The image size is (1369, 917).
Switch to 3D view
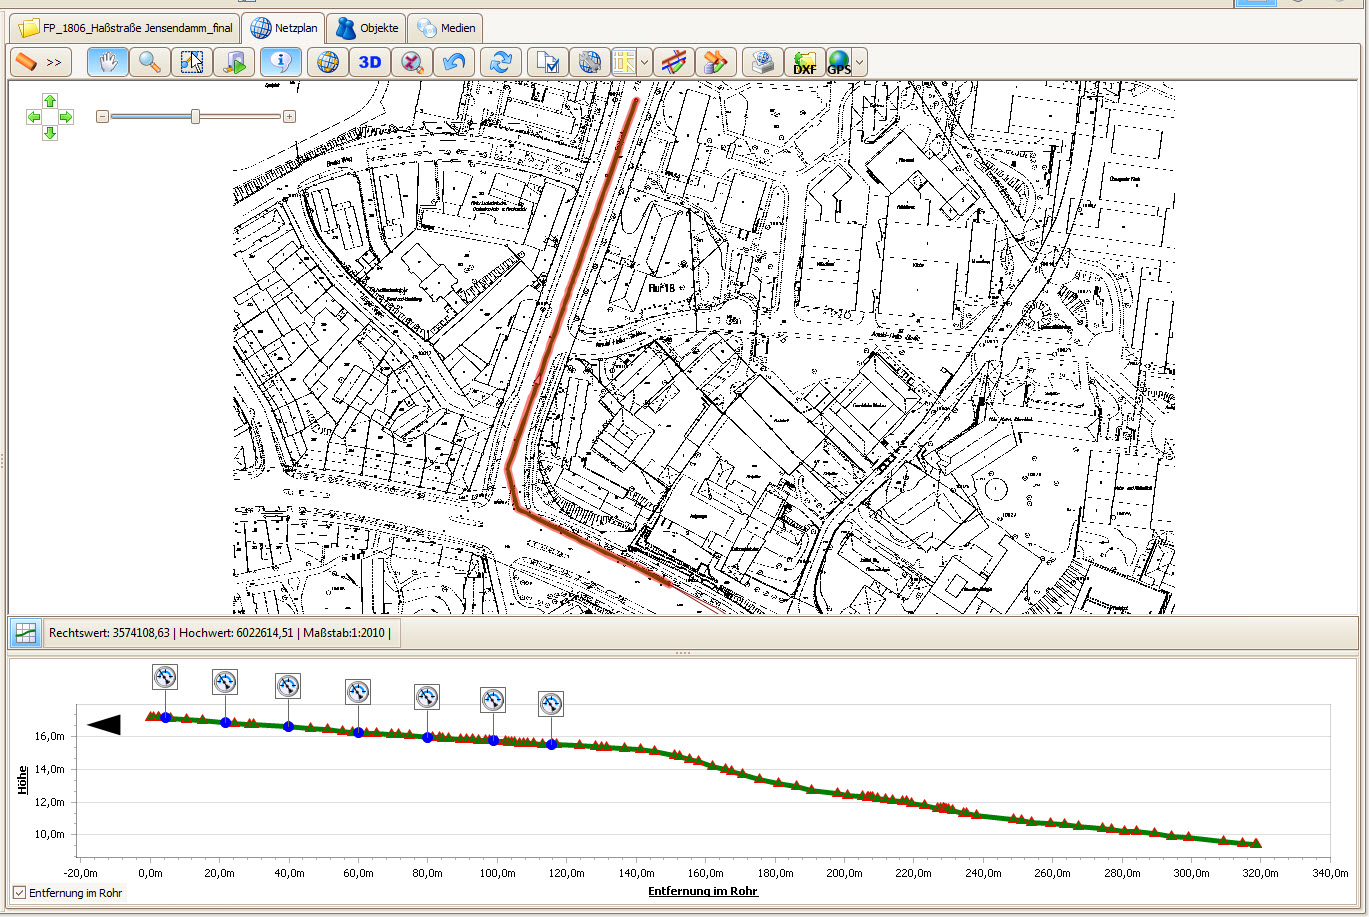[x=370, y=62]
